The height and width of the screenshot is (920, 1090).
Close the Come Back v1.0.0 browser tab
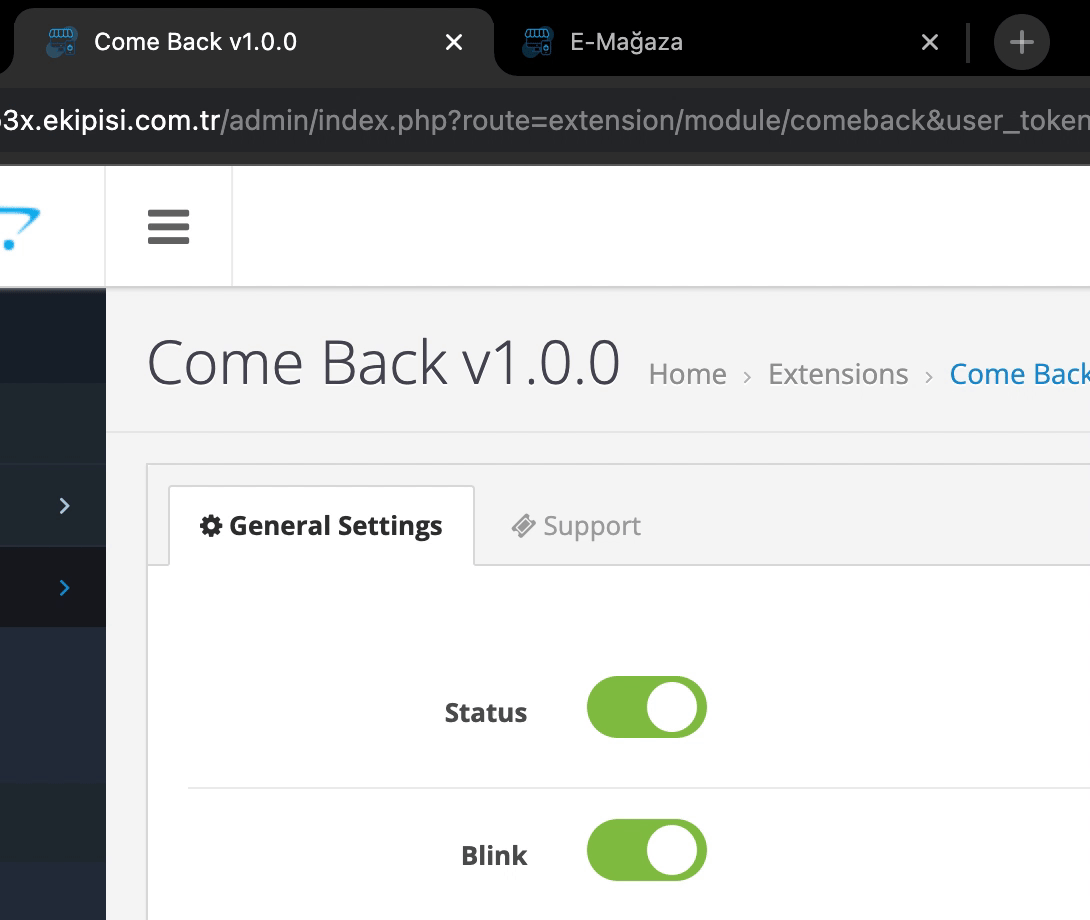454,42
